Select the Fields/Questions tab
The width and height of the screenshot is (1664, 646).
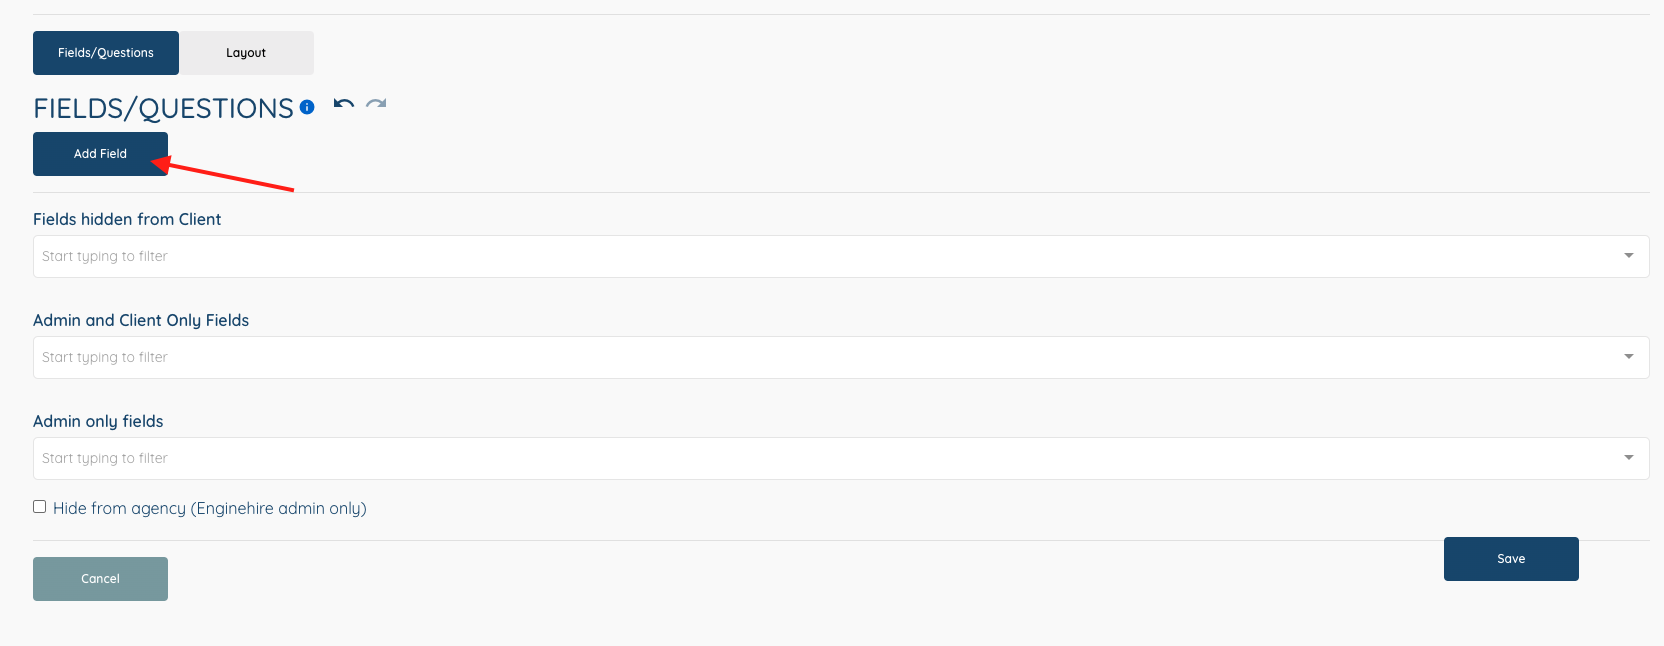pyautogui.click(x=105, y=52)
